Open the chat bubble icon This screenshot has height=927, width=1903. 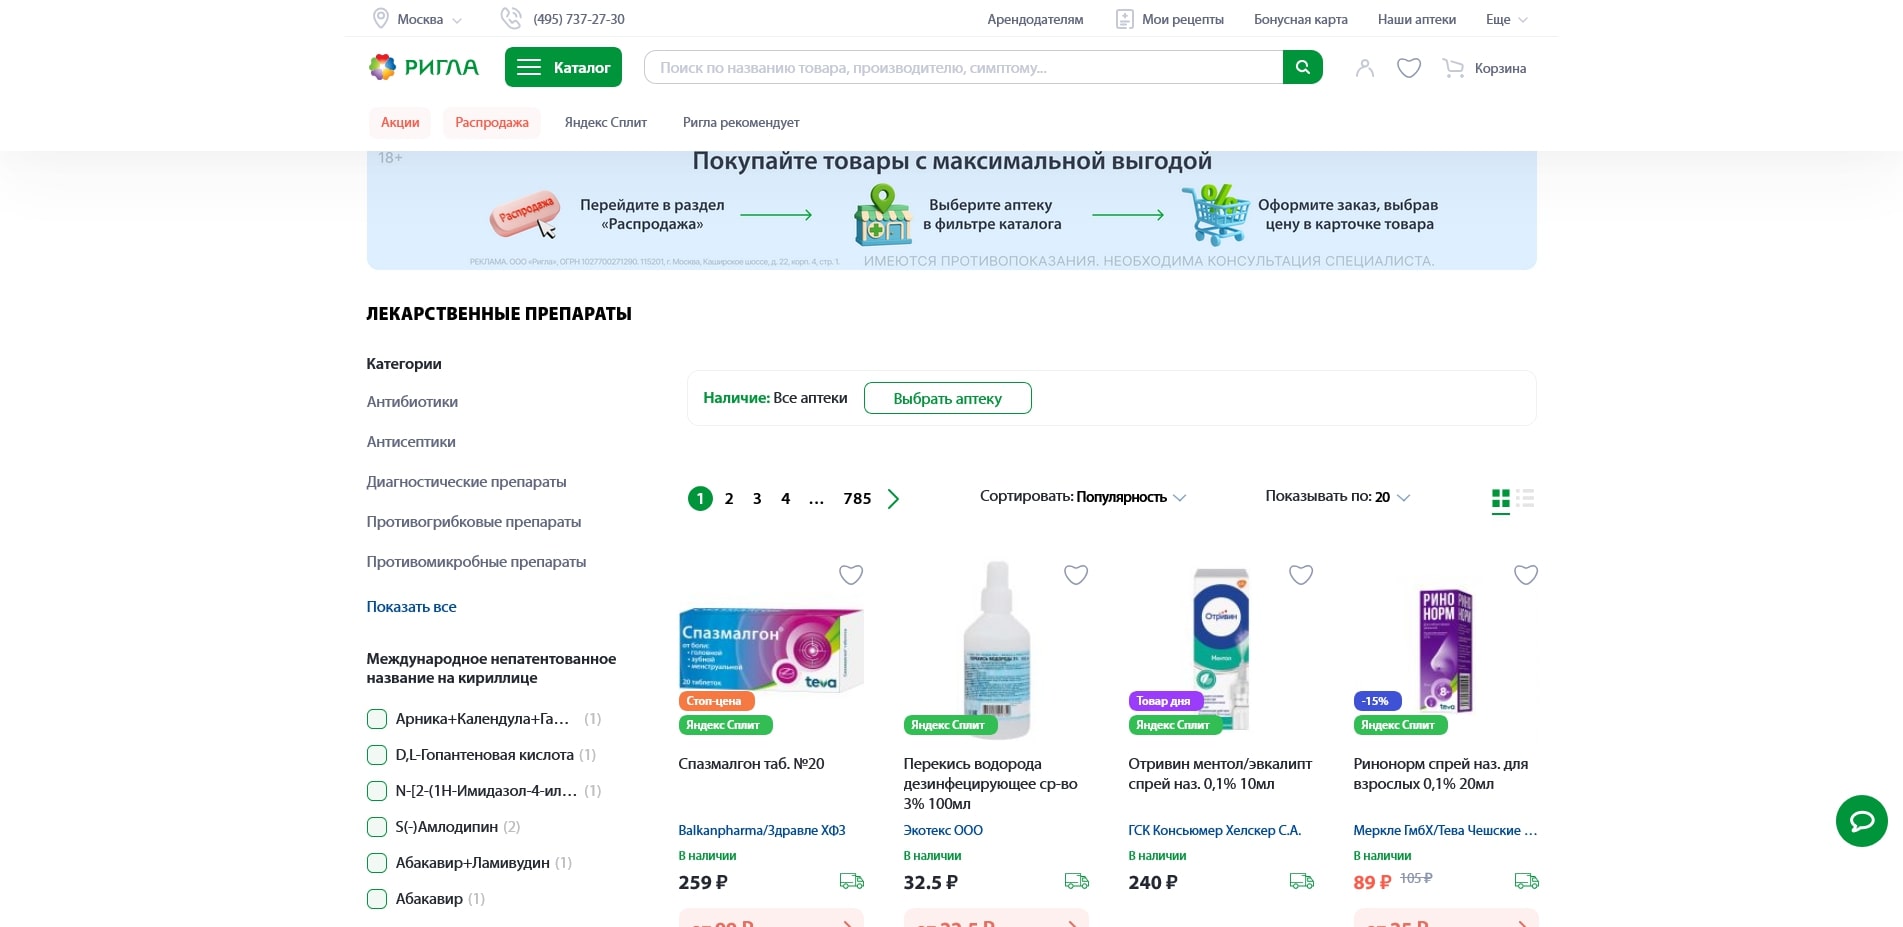pos(1861,821)
